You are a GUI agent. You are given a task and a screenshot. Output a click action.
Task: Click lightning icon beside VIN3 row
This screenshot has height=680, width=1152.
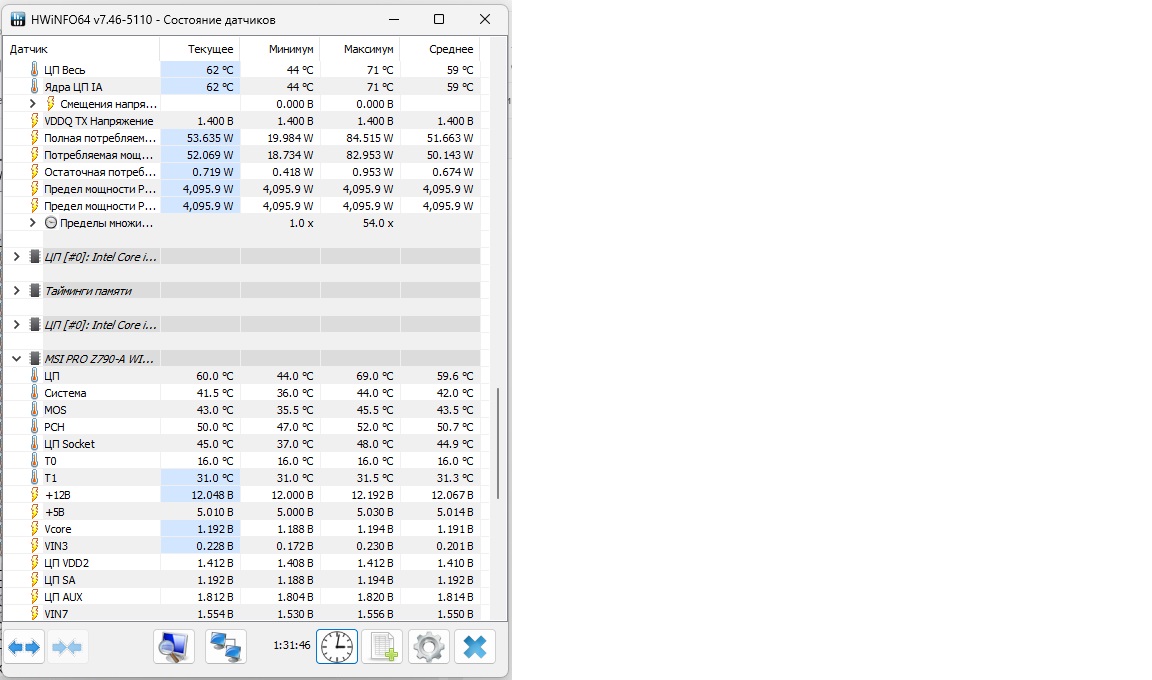pos(35,546)
